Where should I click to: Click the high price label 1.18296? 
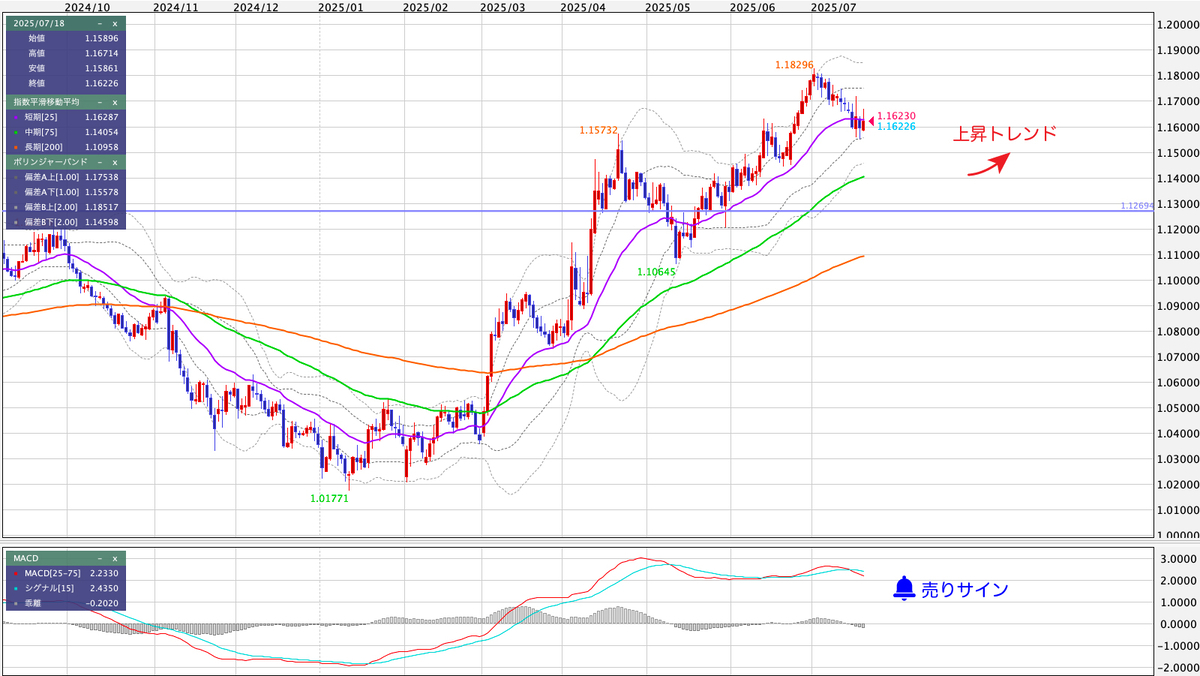point(792,64)
